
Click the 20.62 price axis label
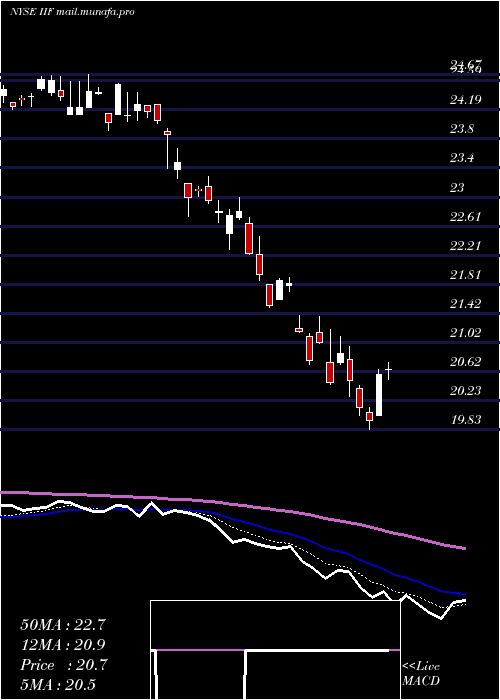pyautogui.click(x=466, y=362)
